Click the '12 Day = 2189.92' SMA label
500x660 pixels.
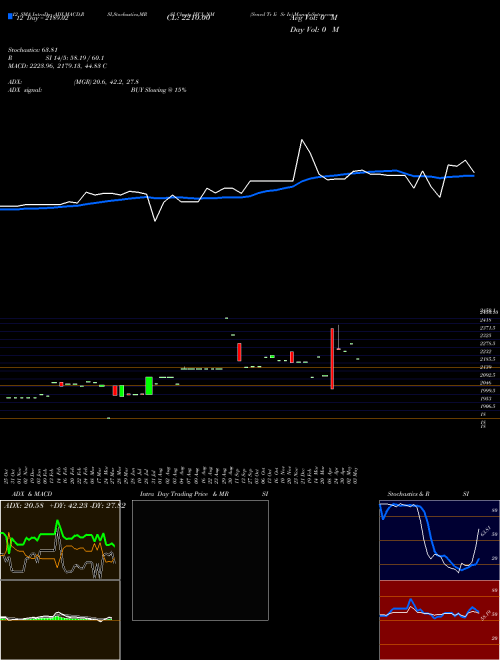pyautogui.click(x=42, y=19)
